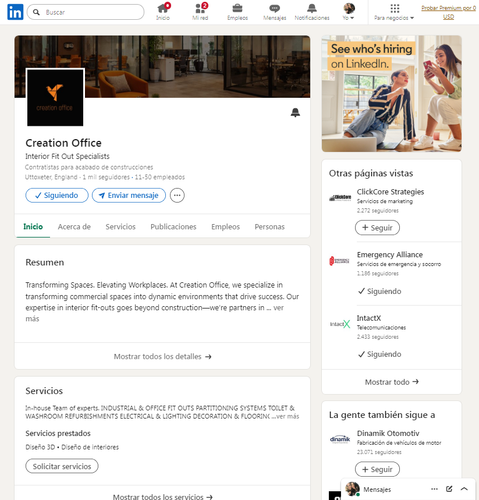Click the search magnifier icon
479x500 pixels.
point(36,12)
